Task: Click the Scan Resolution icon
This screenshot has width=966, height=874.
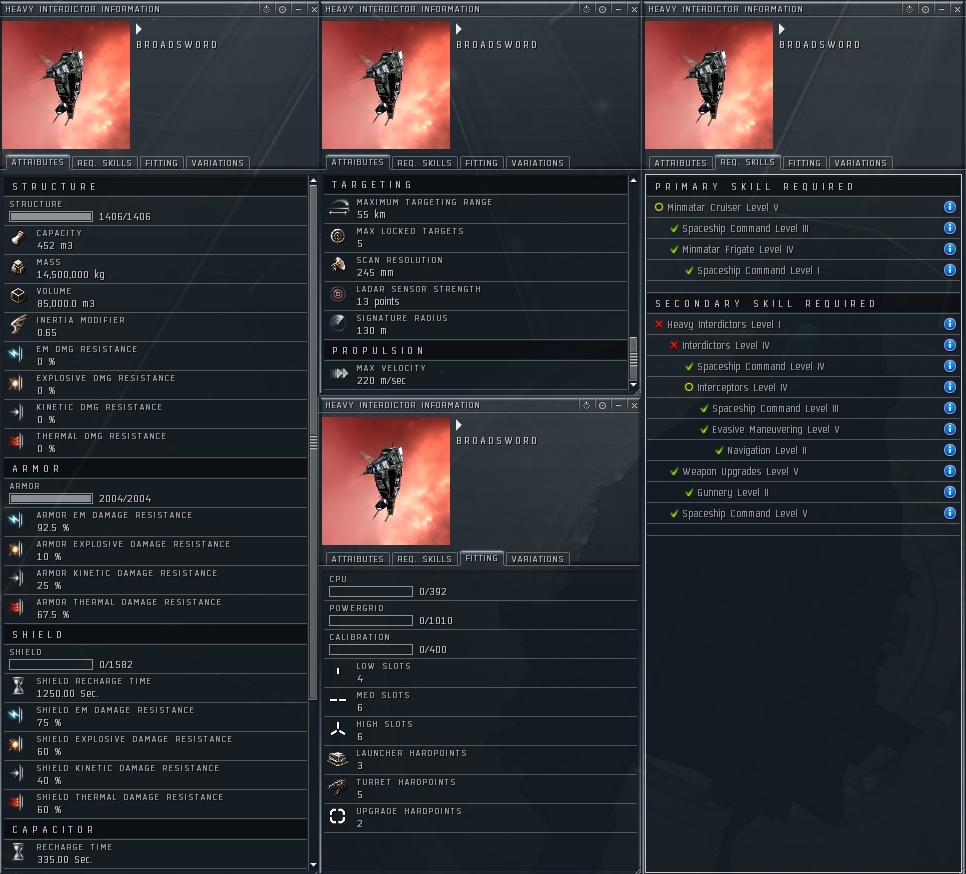Action: tap(338, 265)
